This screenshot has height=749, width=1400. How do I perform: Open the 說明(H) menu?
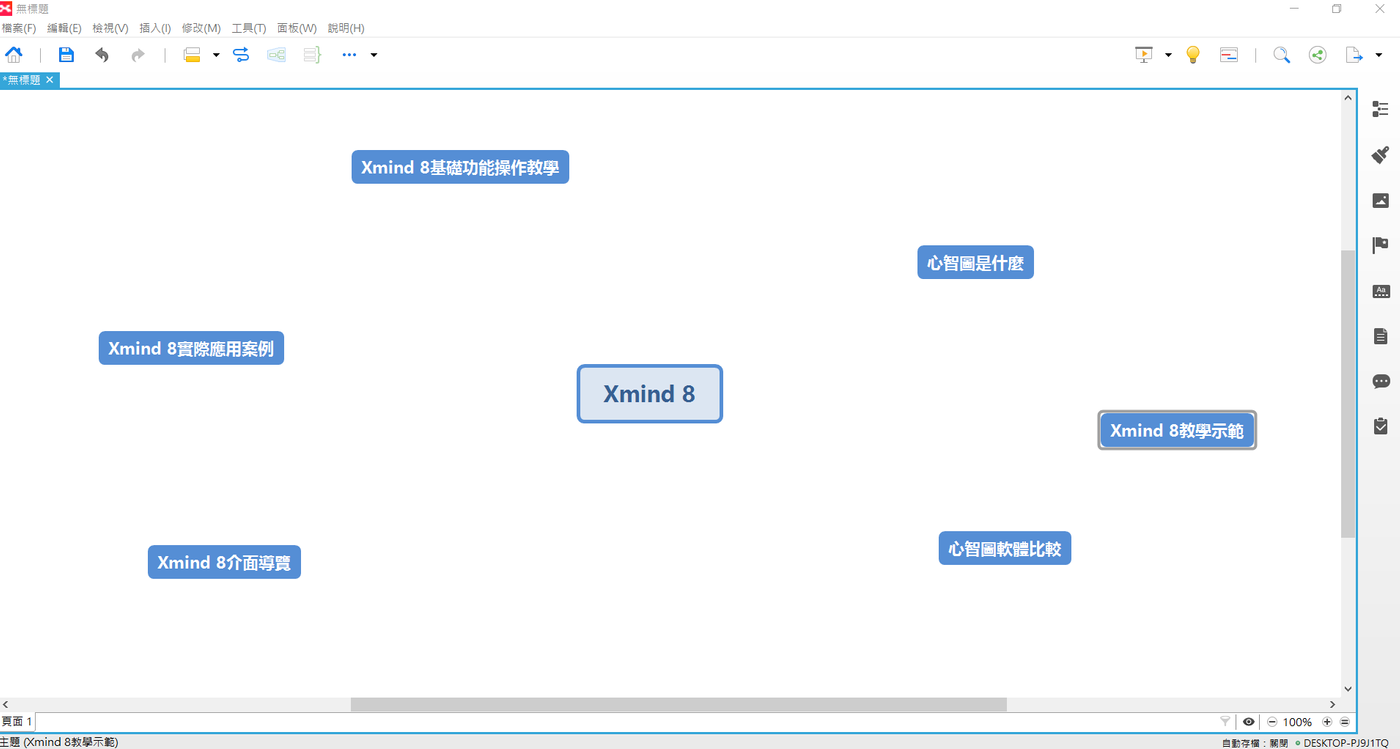(x=346, y=28)
